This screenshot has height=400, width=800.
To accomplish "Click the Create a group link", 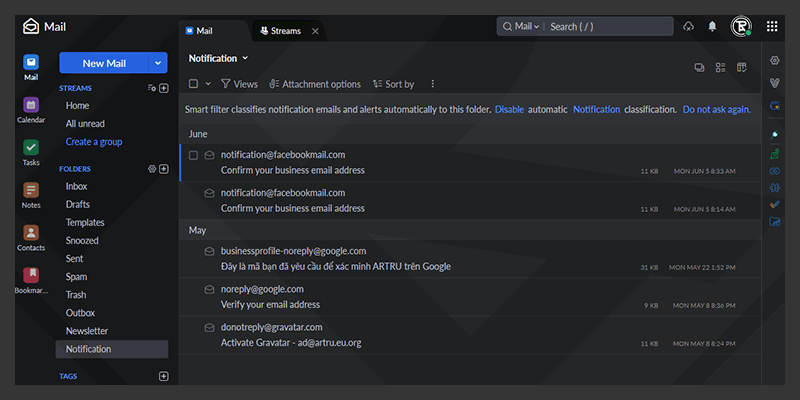I will point(94,142).
